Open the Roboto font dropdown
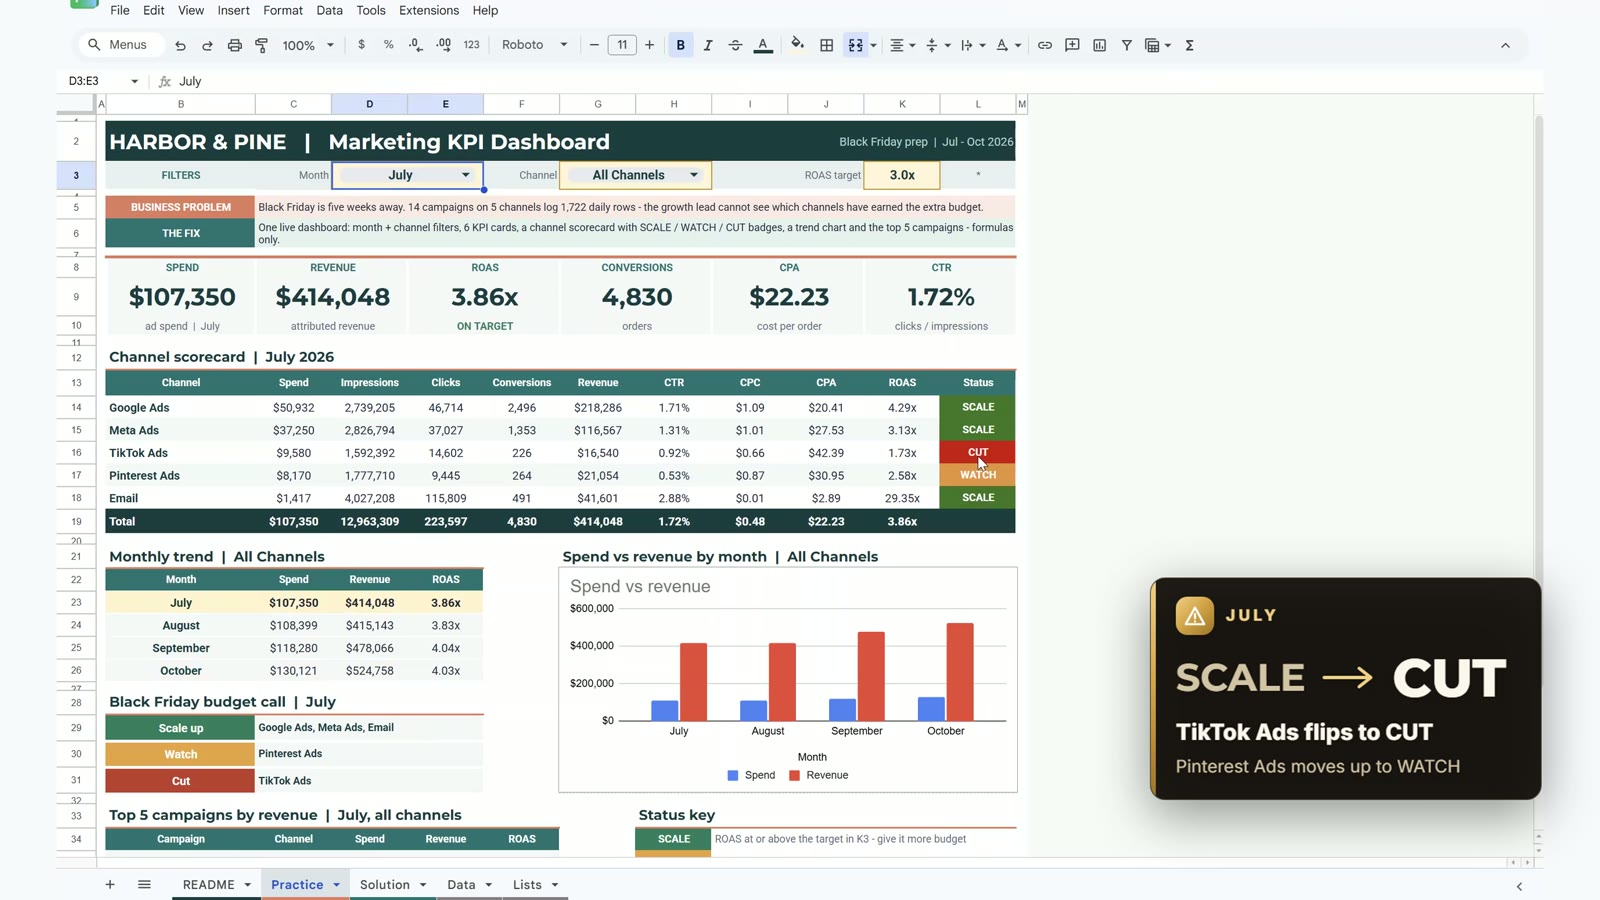The image size is (1600, 900). pyautogui.click(x=534, y=45)
